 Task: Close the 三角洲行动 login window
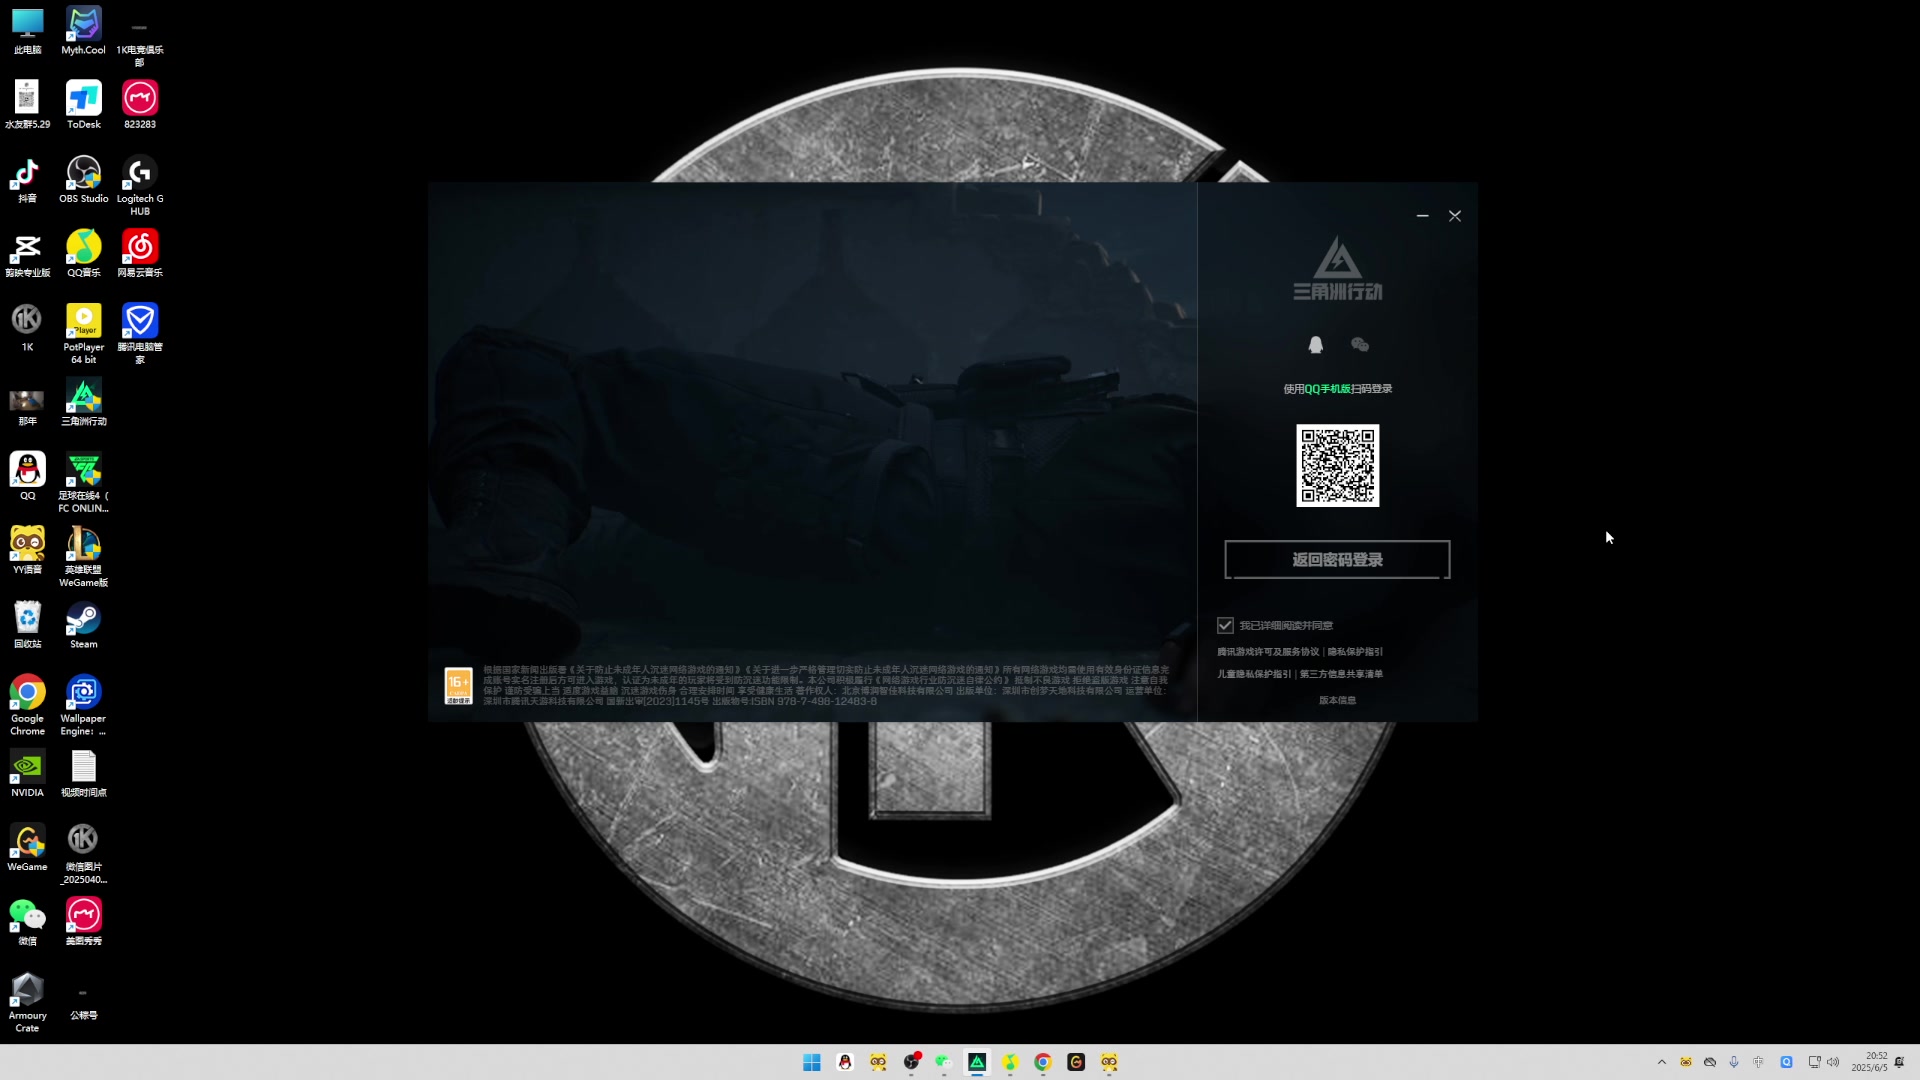1455,216
